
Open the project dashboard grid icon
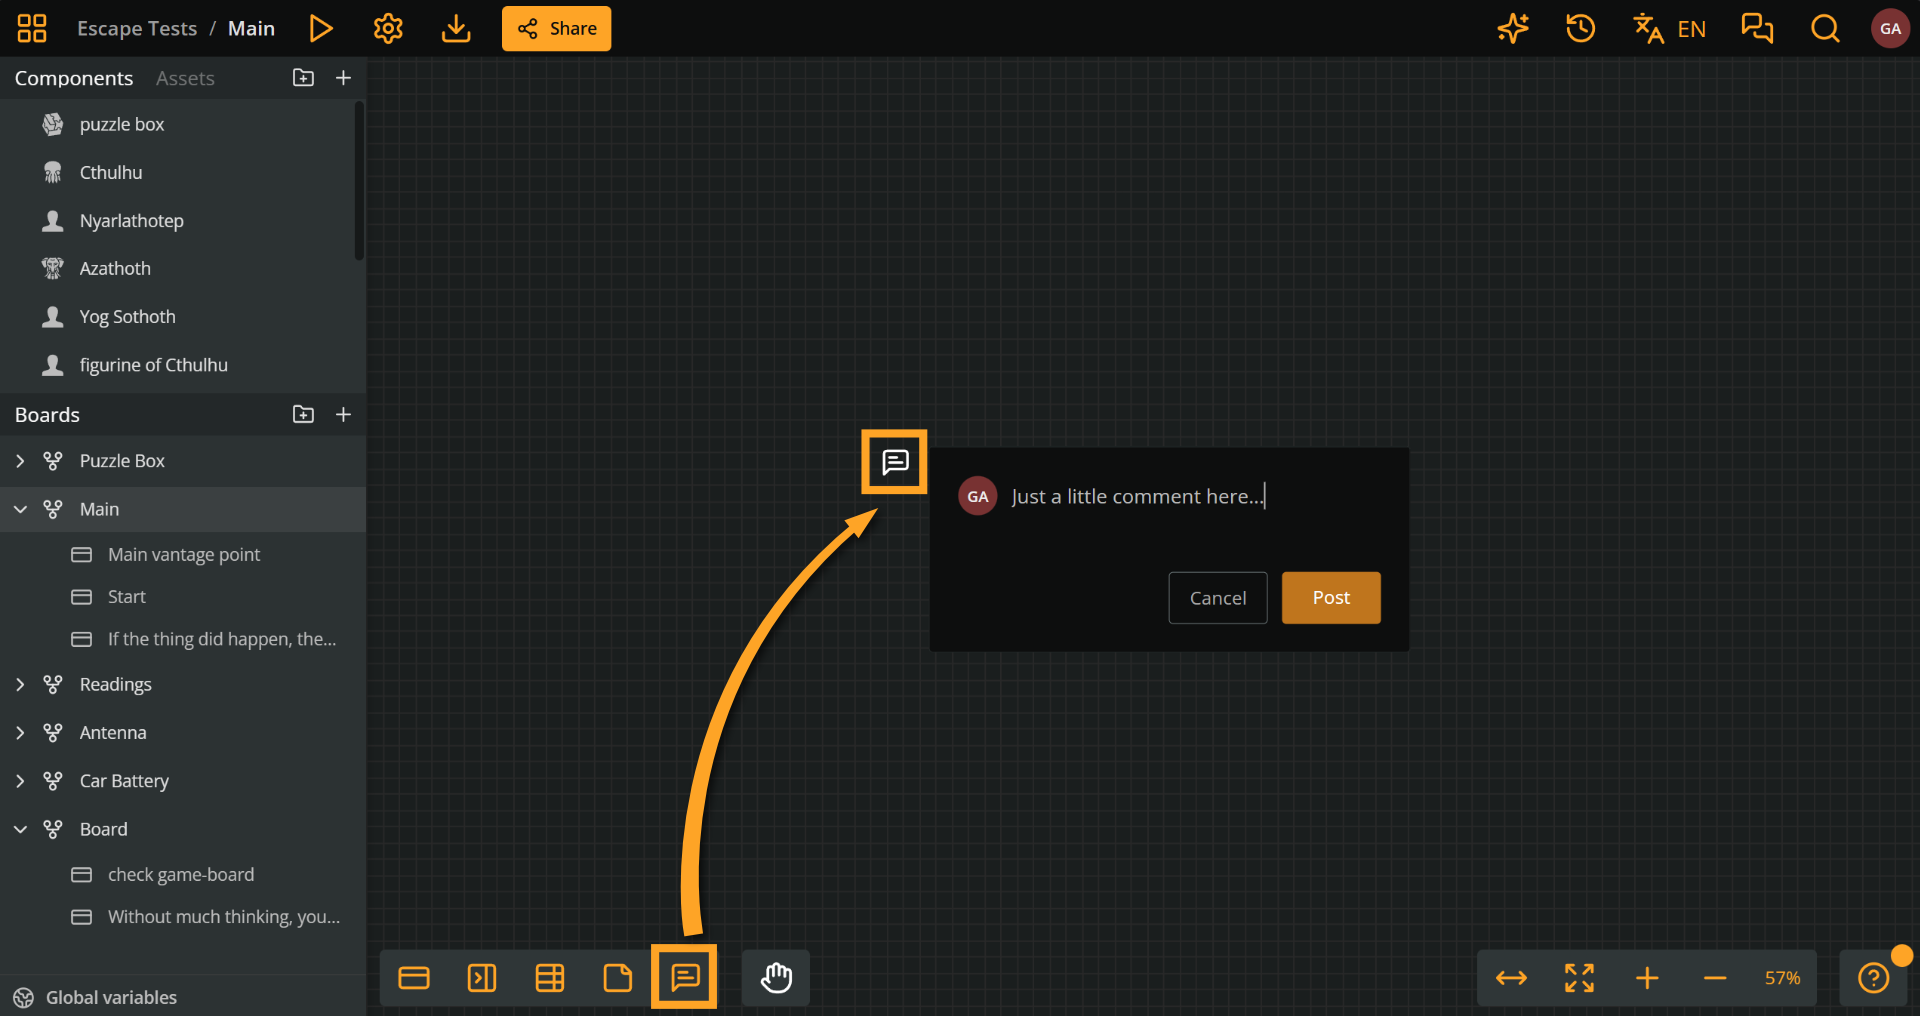click(x=32, y=28)
